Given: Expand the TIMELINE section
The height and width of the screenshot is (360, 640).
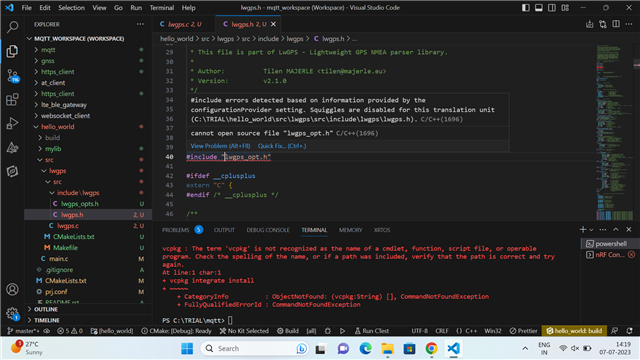Looking at the screenshot, I should click(x=47, y=320).
